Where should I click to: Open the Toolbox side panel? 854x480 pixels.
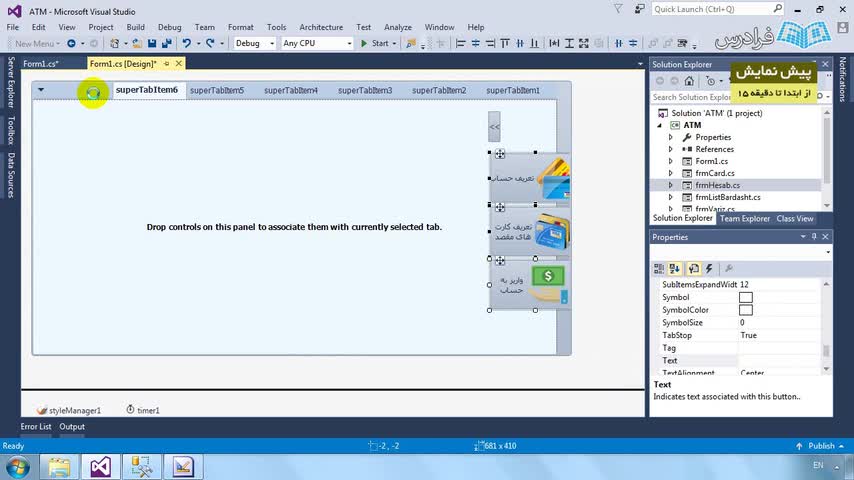tap(11, 130)
